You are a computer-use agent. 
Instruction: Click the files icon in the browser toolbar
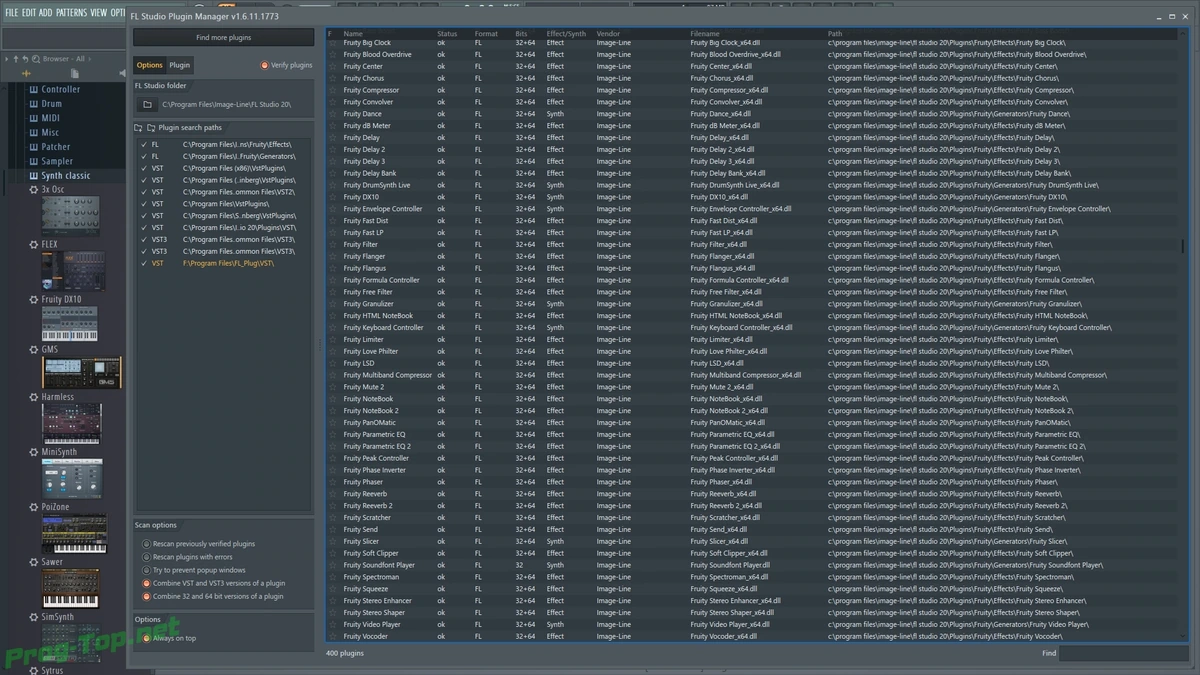point(75,73)
